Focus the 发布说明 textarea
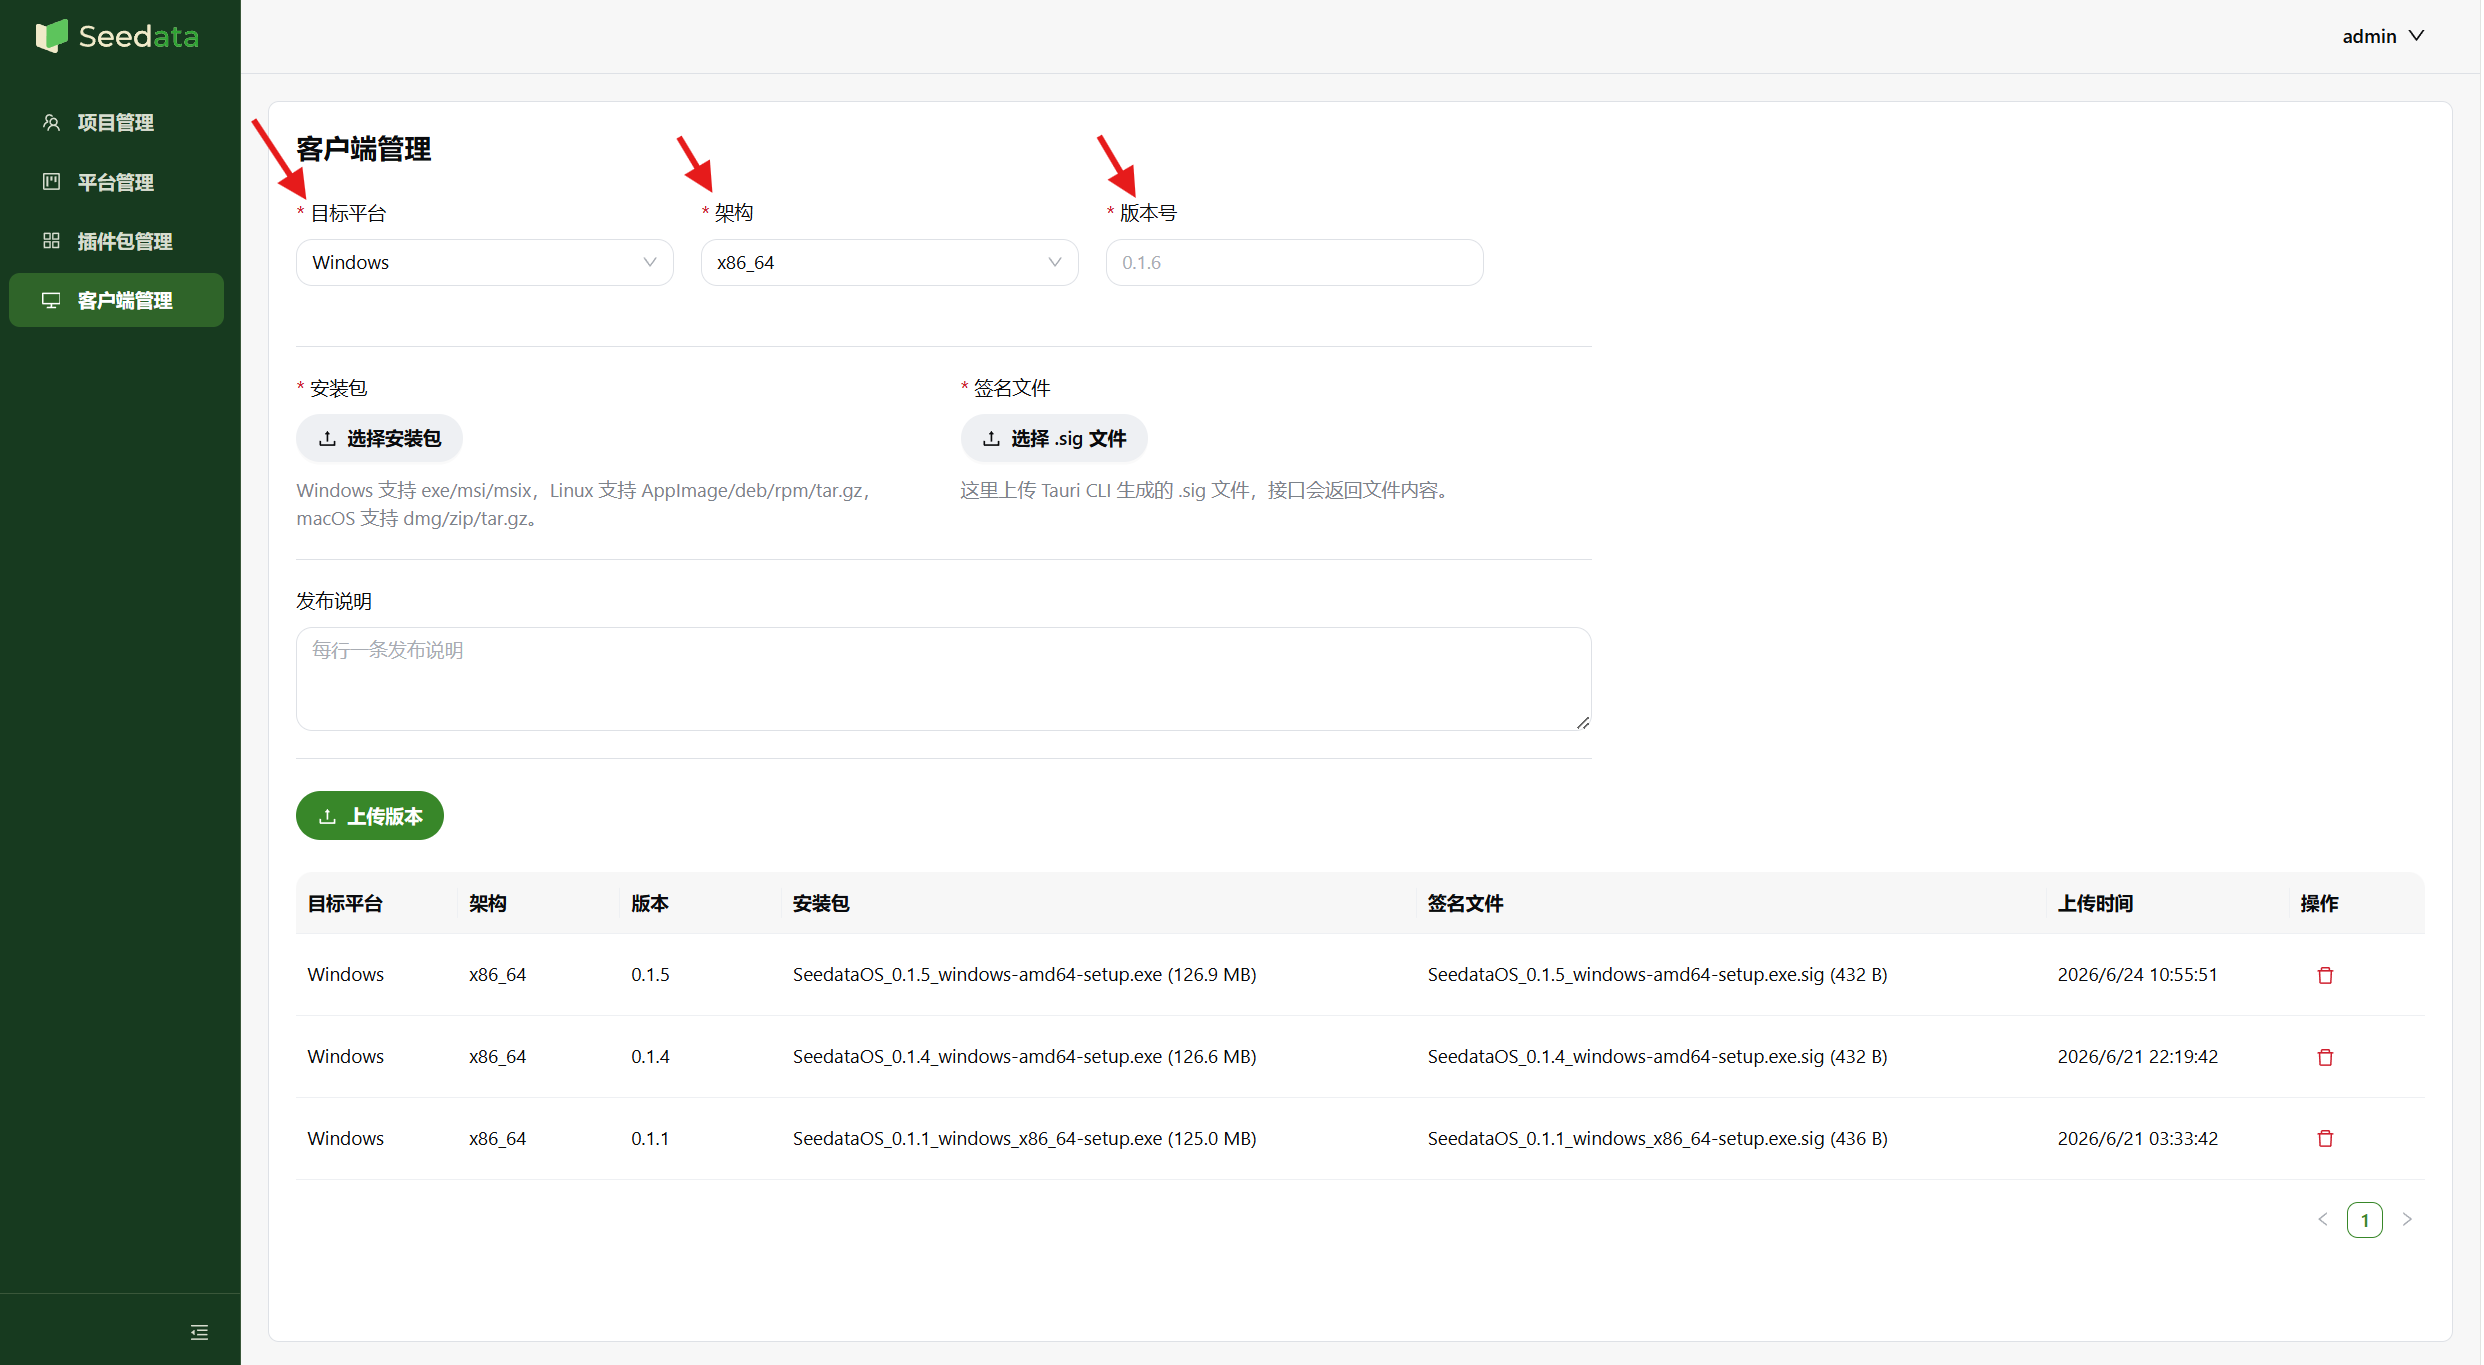This screenshot has height=1365, width=2484. (943, 679)
